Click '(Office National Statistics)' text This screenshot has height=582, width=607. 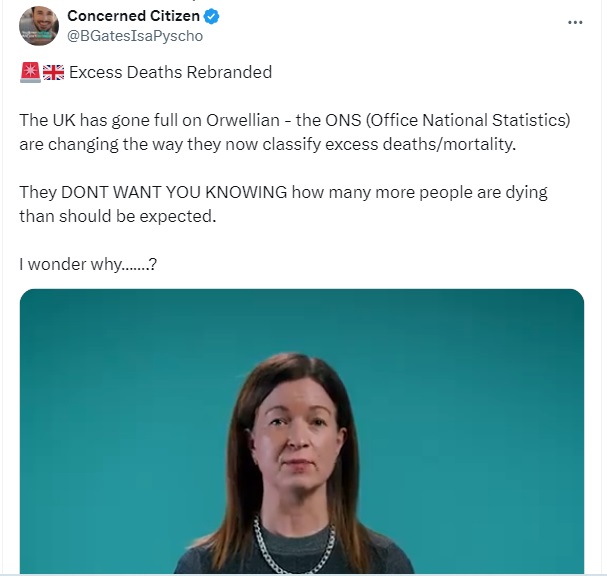(468, 120)
